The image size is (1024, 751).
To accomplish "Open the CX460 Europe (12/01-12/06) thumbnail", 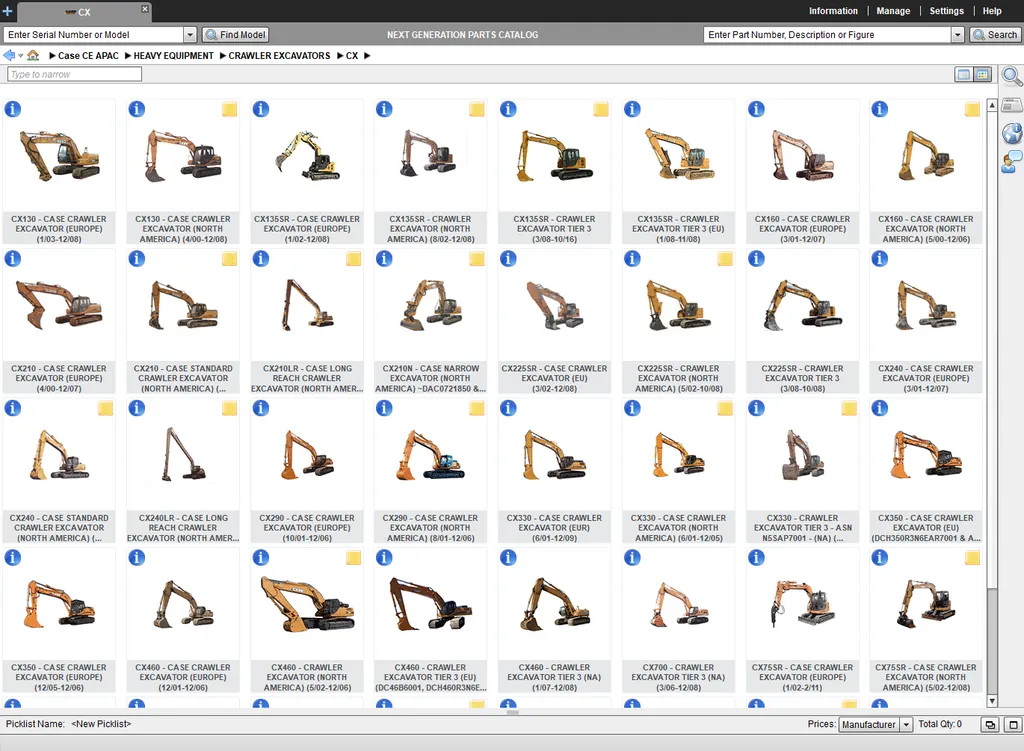I will tap(182, 605).
